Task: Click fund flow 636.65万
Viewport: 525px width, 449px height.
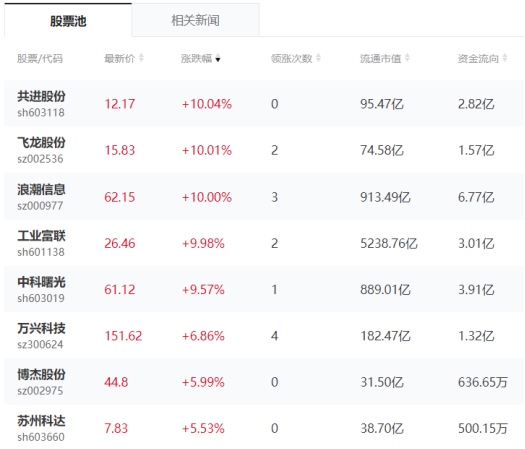Action: point(483,382)
